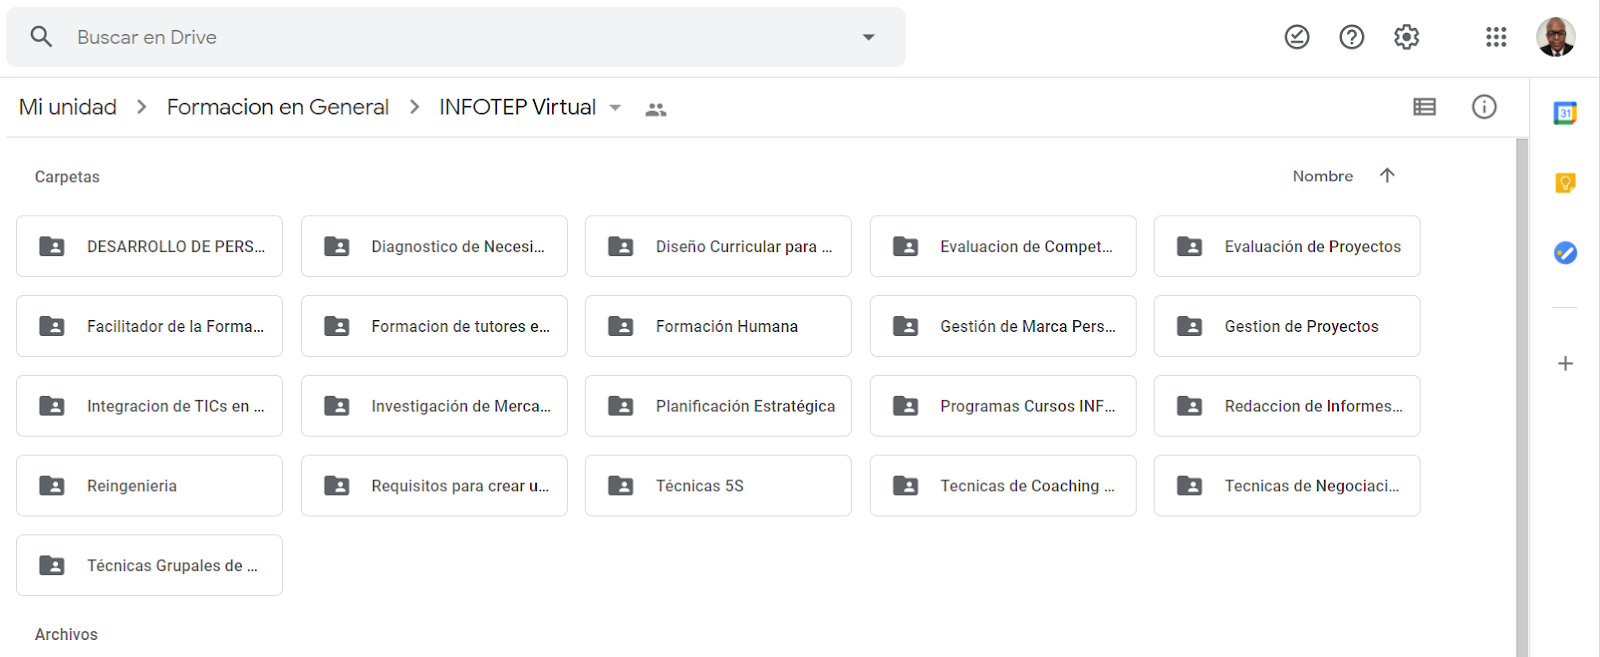This screenshot has width=1600, height=657.
Task: Select the Técnicas Grupales de ... folder
Action: (x=149, y=566)
